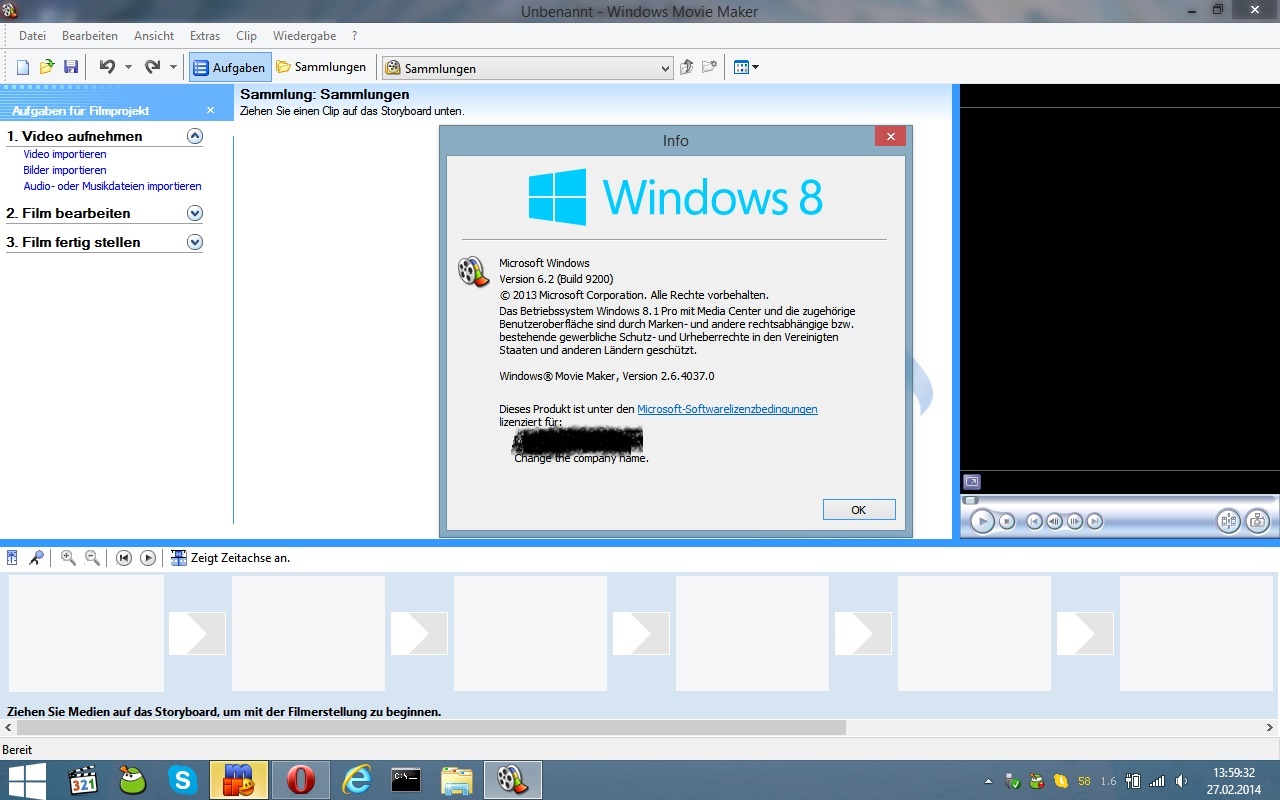Open File Explorer from the taskbar
The image size is (1280, 800).
click(x=457, y=780)
